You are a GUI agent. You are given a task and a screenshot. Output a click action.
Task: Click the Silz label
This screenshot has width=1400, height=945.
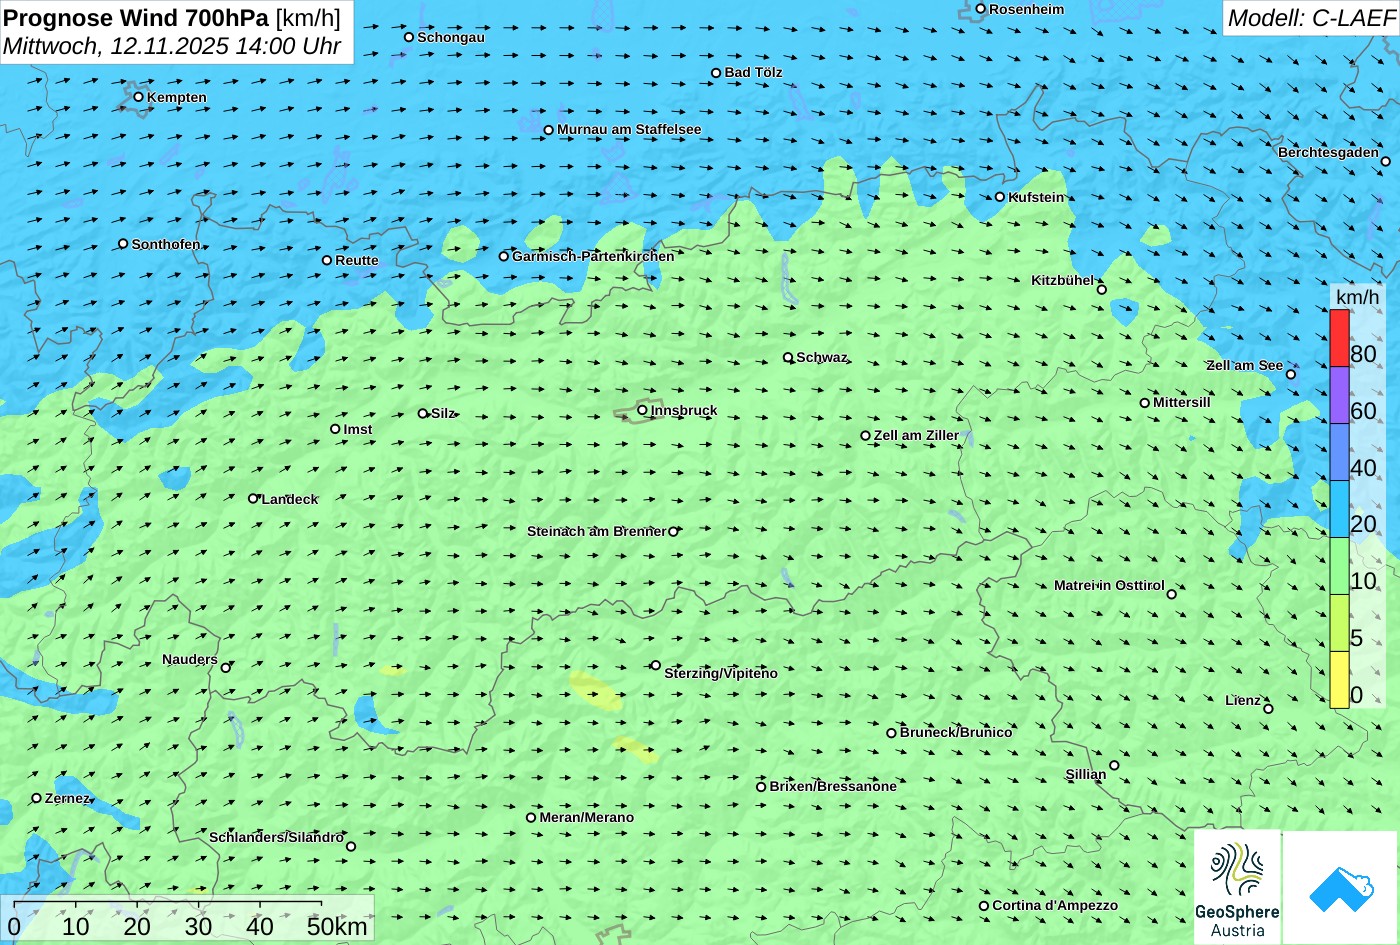(443, 413)
